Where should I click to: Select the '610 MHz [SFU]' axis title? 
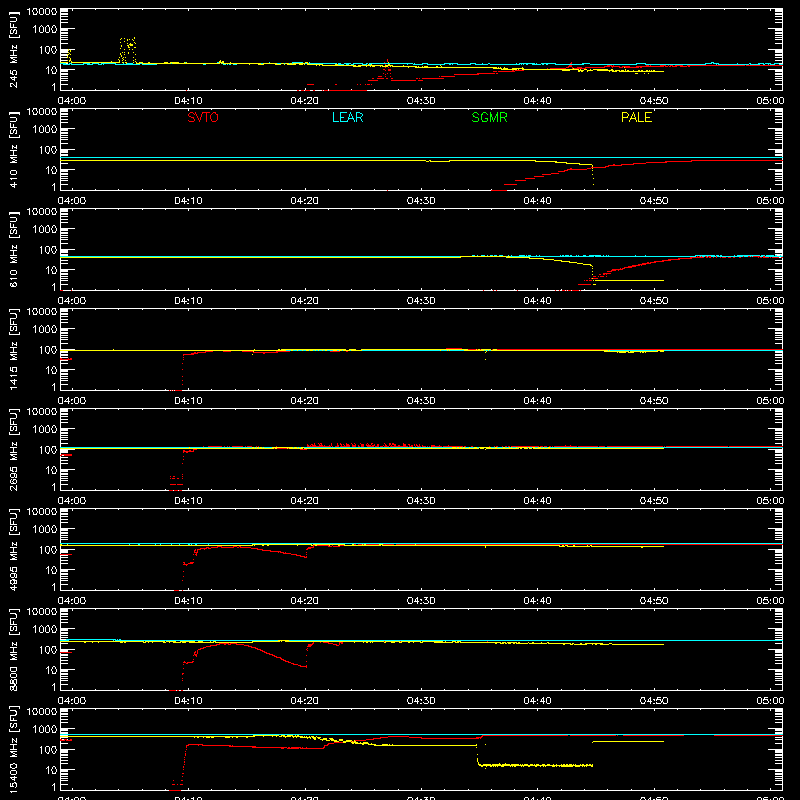13,250
